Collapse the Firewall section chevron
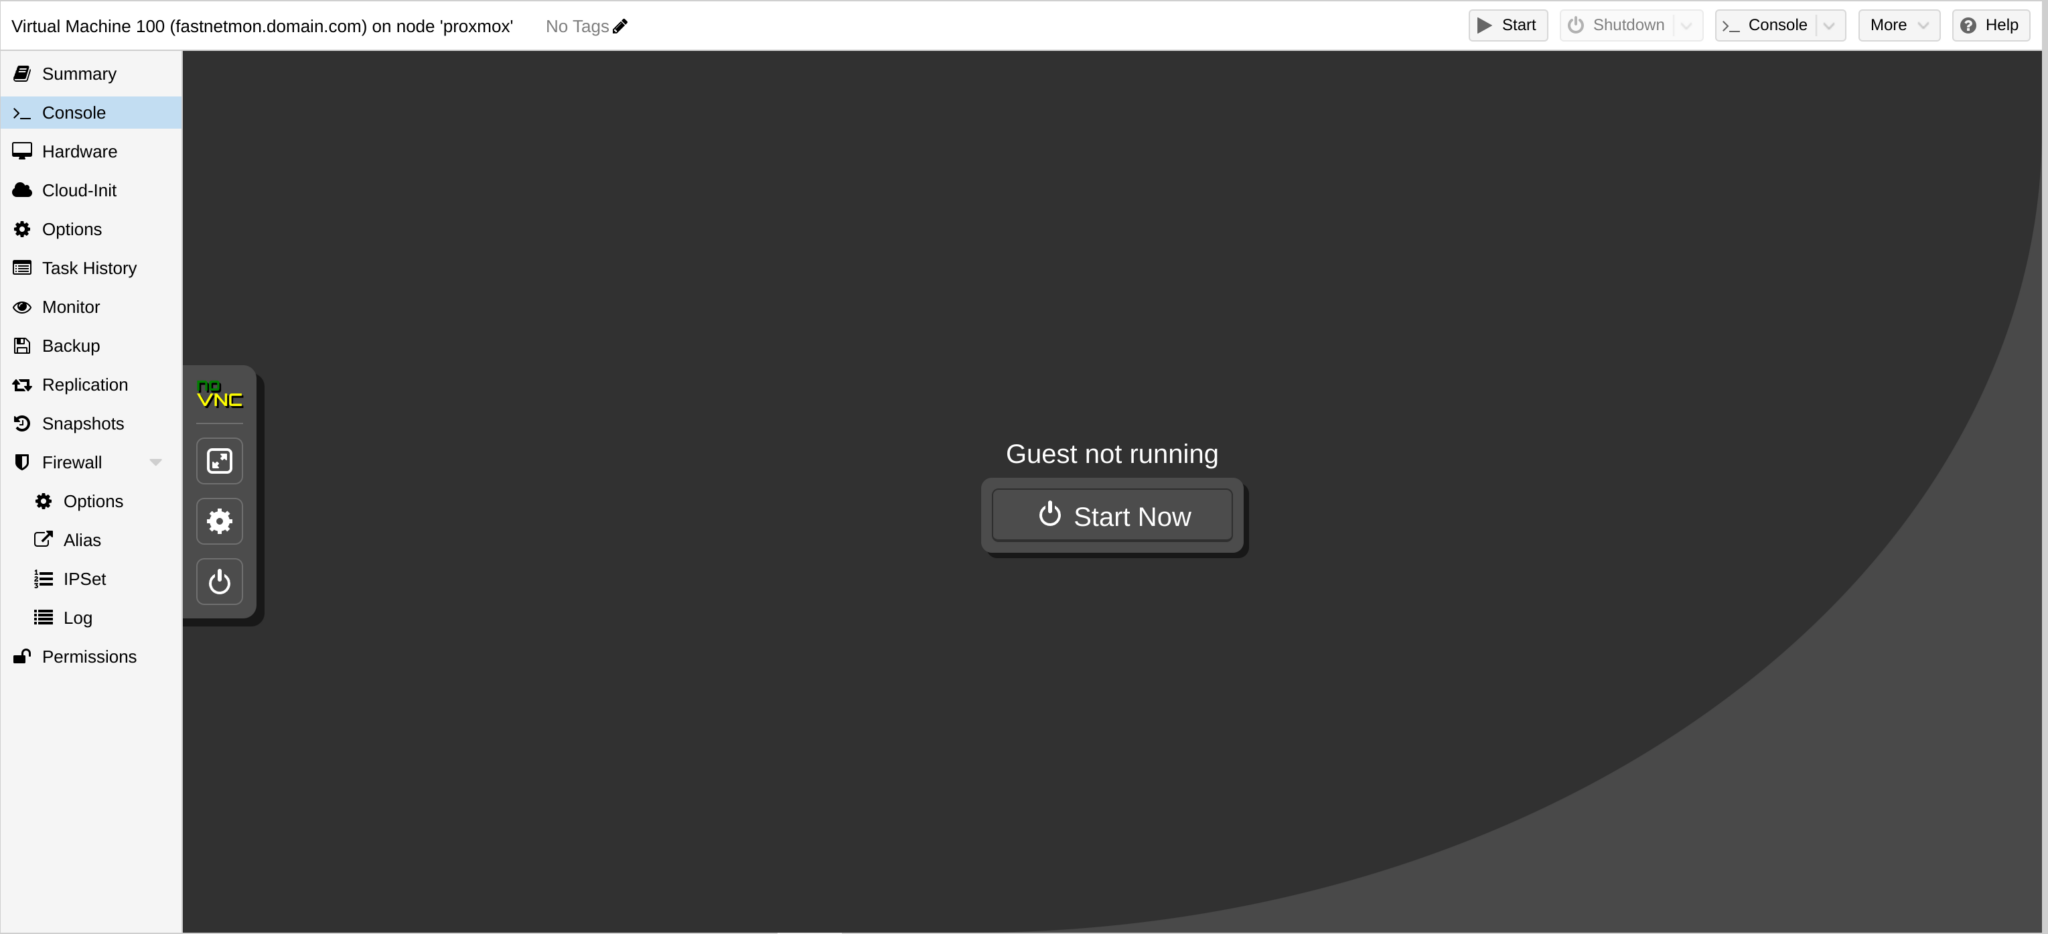Screen dimensions: 2048x934 (x=156, y=462)
